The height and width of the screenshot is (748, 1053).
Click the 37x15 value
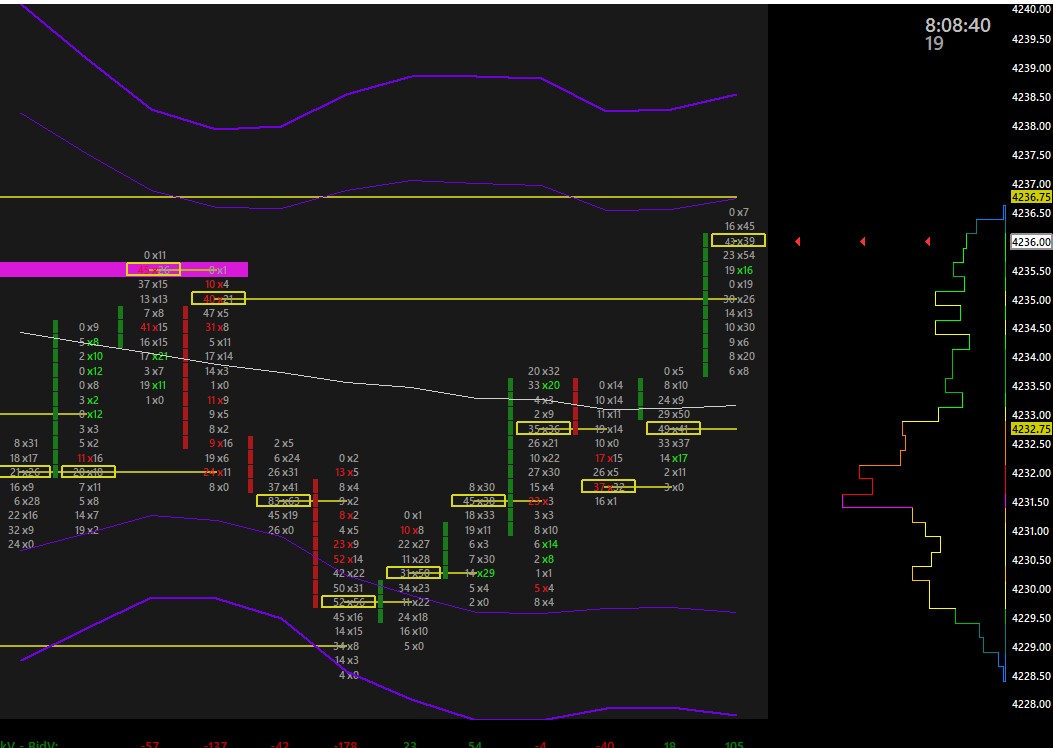click(153, 284)
